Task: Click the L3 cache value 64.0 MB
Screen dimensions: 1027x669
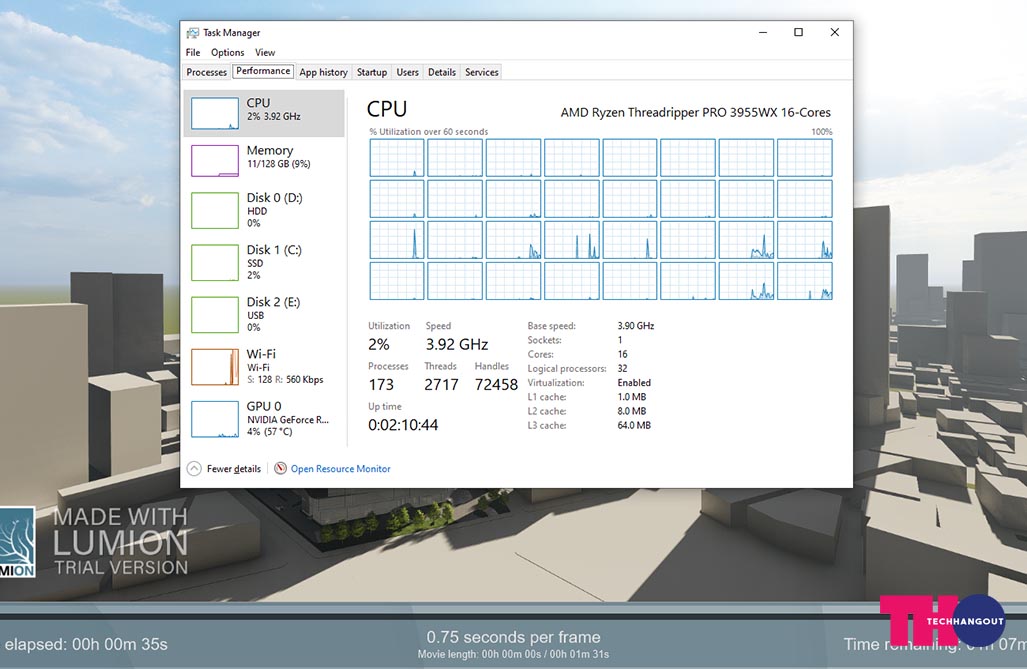Action: [634, 425]
